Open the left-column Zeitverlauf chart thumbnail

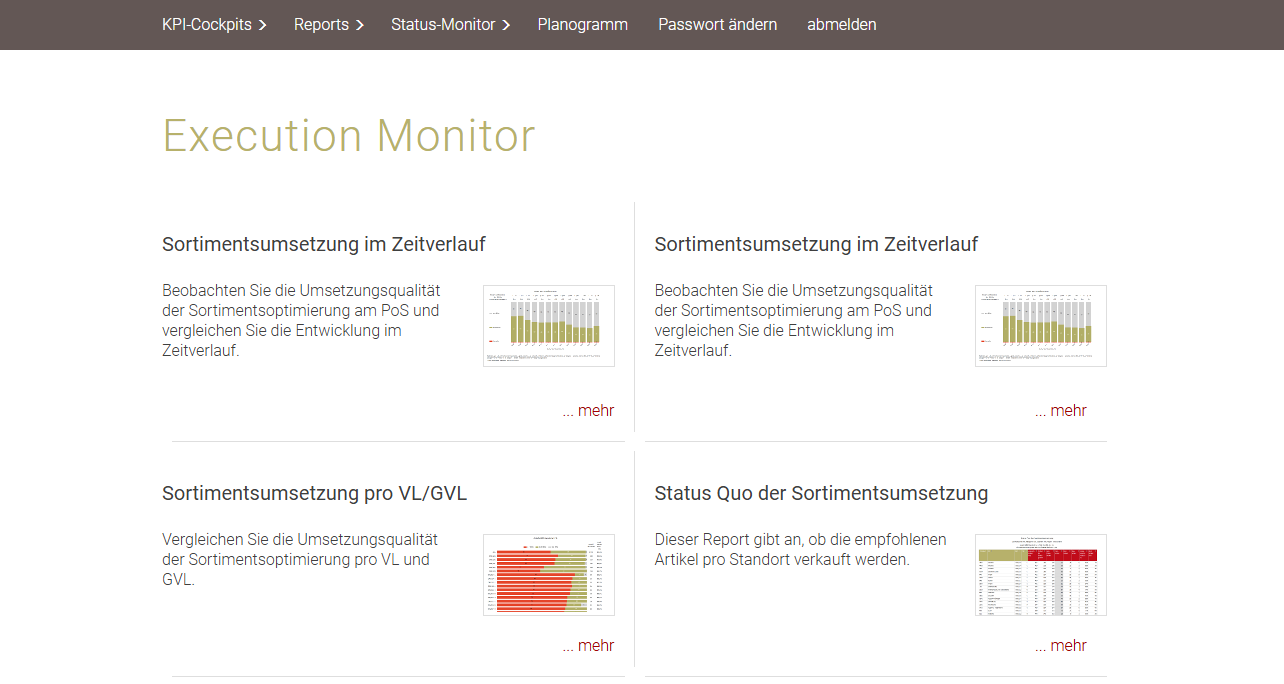(x=548, y=326)
